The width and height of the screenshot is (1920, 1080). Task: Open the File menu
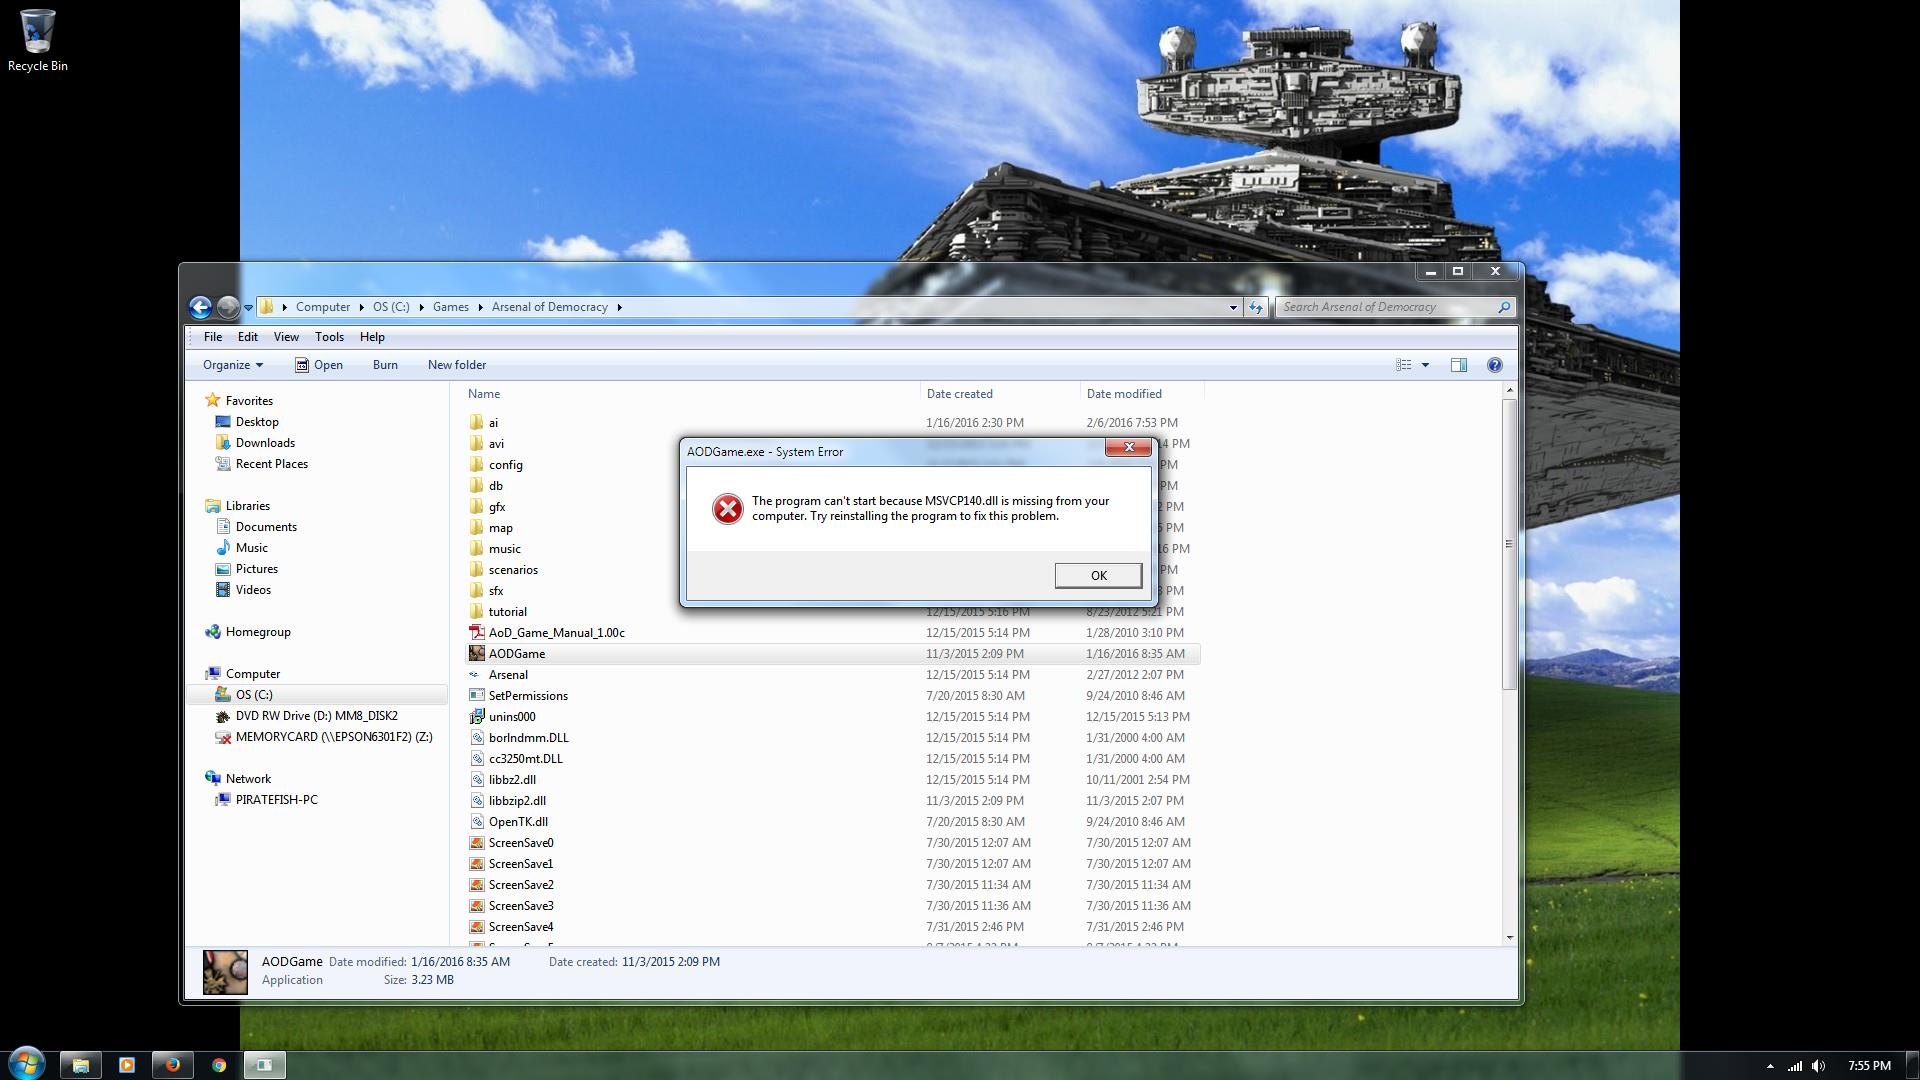[213, 337]
